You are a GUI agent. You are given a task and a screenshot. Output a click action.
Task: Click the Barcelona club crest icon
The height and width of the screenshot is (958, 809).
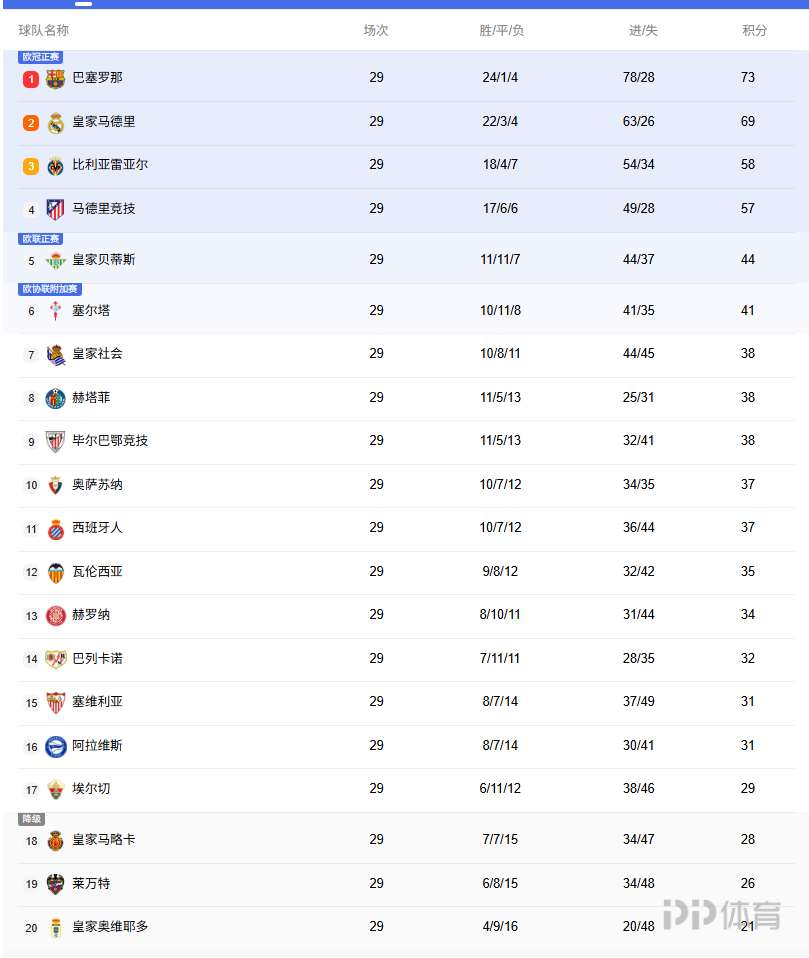tap(56, 78)
